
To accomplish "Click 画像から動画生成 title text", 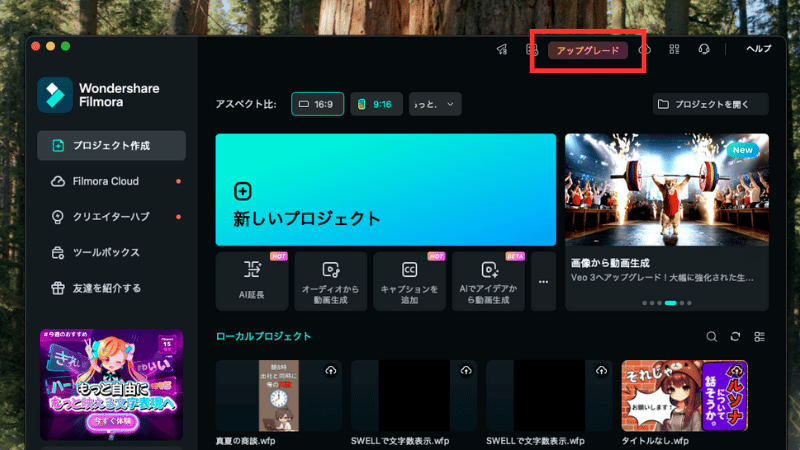I will click(x=610, y=263).
